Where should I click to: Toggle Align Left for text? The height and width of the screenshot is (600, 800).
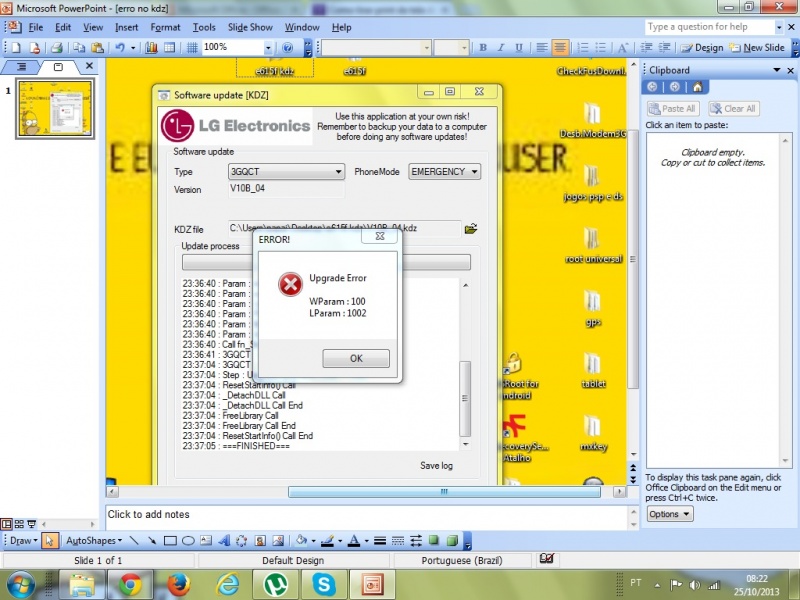coord(542,48)
